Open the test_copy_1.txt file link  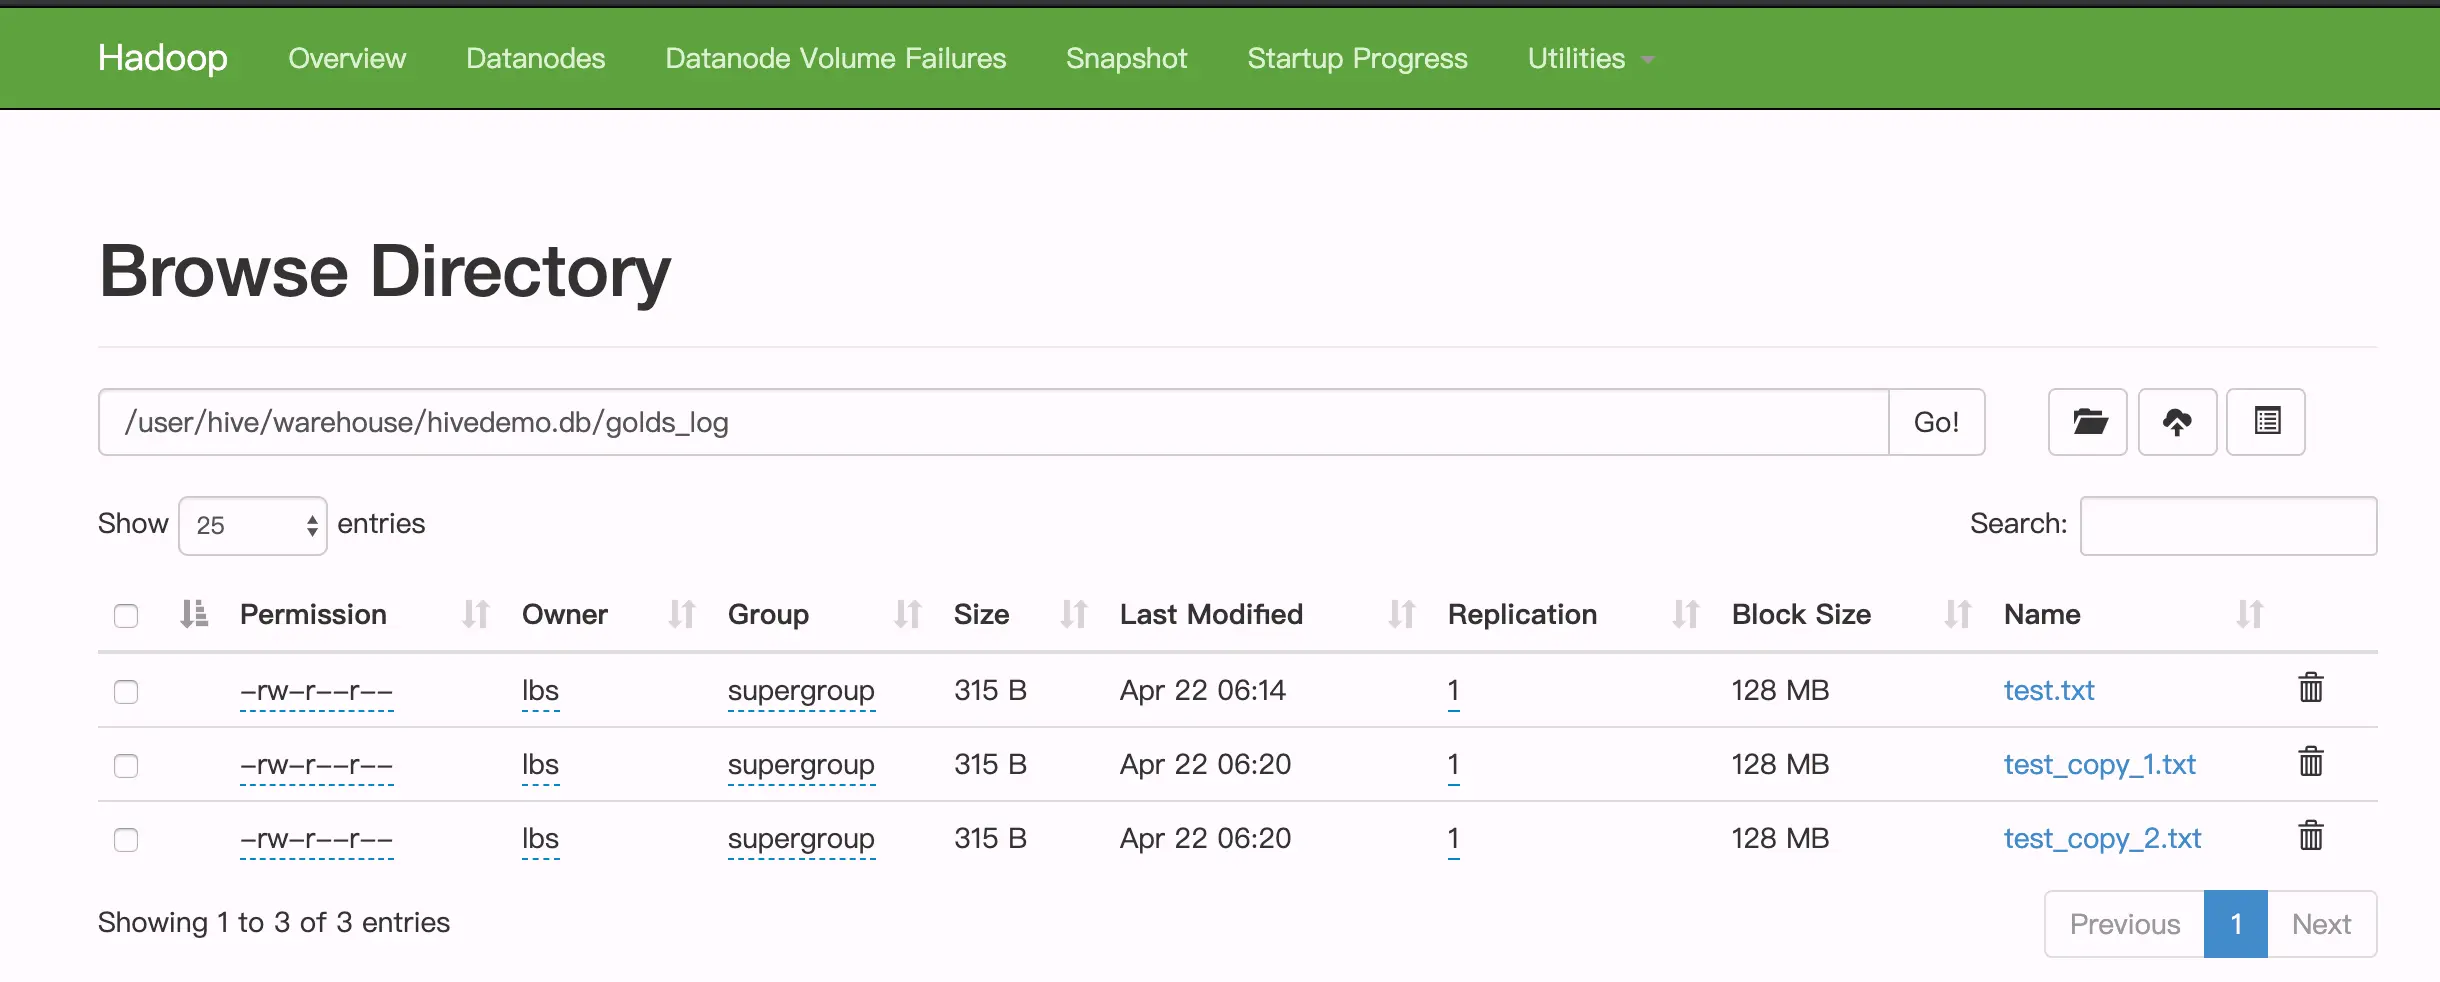(x=2099, y=765)
